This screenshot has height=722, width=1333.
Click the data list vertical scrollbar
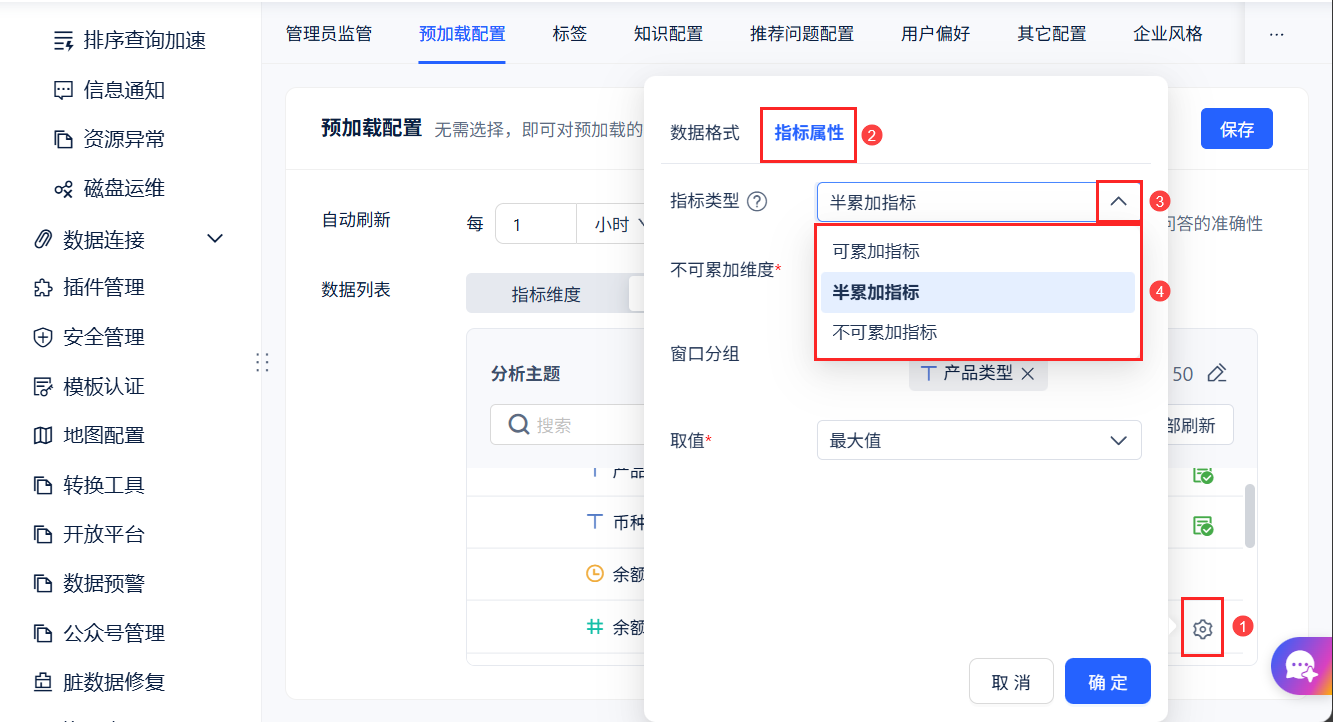click(x=1249, y=515)
